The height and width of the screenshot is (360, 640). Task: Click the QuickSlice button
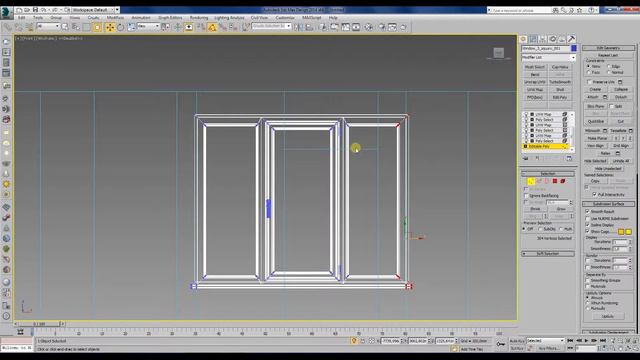596,122
